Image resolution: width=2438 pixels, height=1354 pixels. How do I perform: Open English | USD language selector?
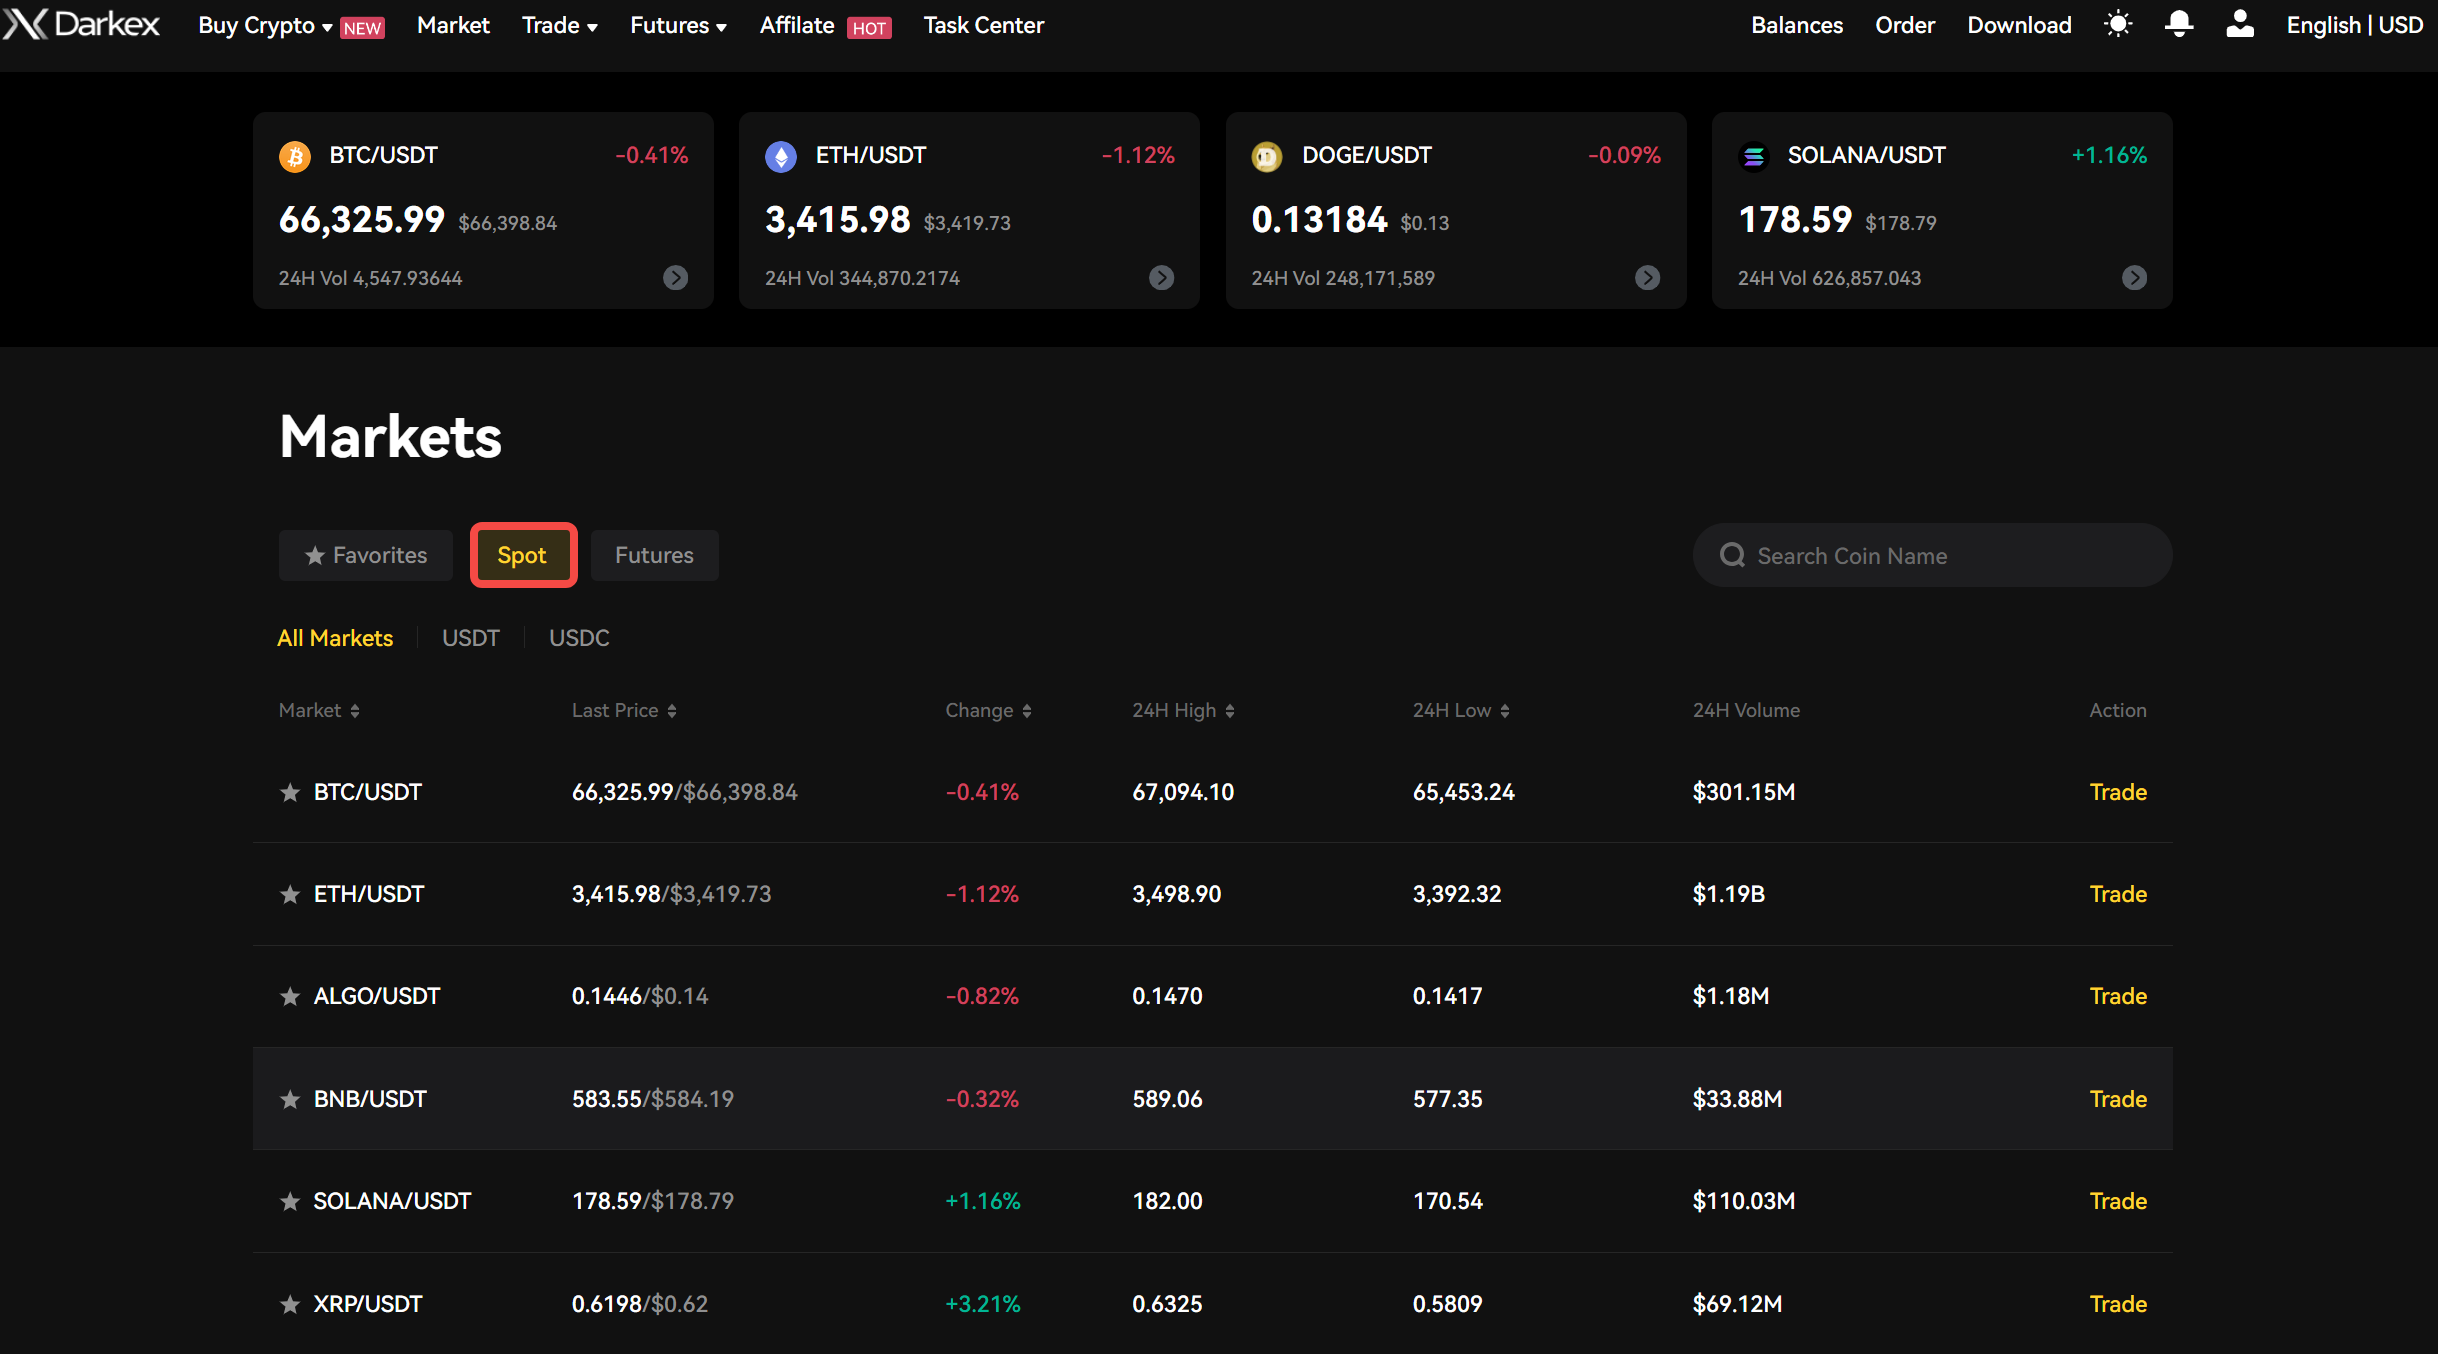2354,26
